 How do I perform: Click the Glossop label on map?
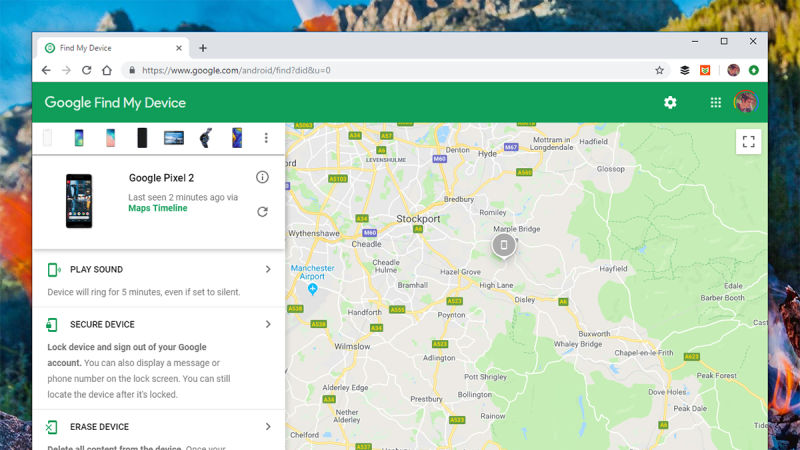pyautogui.click(x=611, y=169)
